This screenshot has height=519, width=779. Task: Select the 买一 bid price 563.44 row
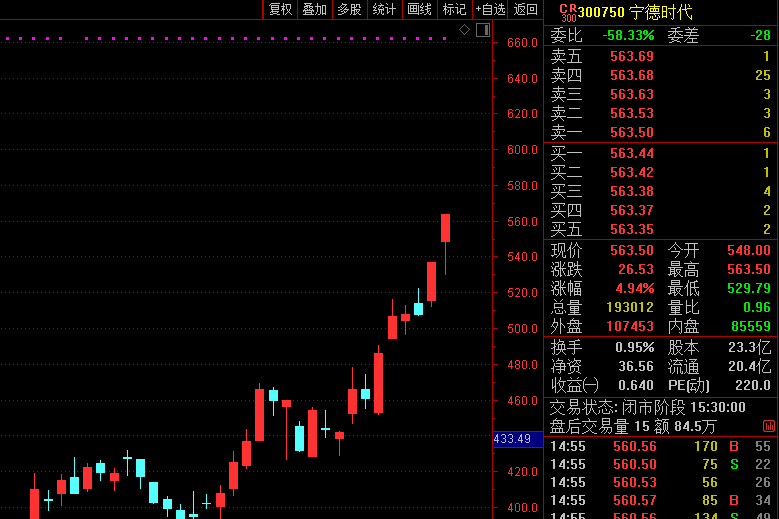pos(660,153)
